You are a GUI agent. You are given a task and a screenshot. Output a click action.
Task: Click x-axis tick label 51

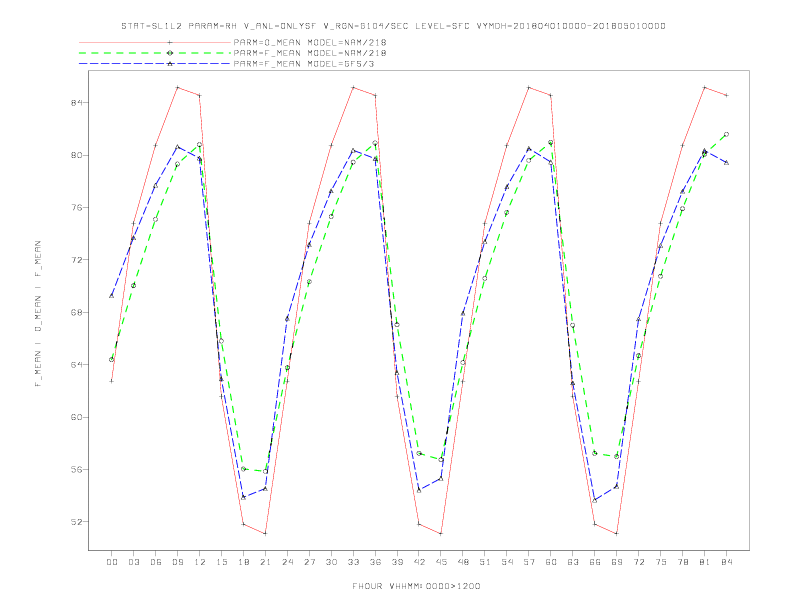tap(485, 562)
